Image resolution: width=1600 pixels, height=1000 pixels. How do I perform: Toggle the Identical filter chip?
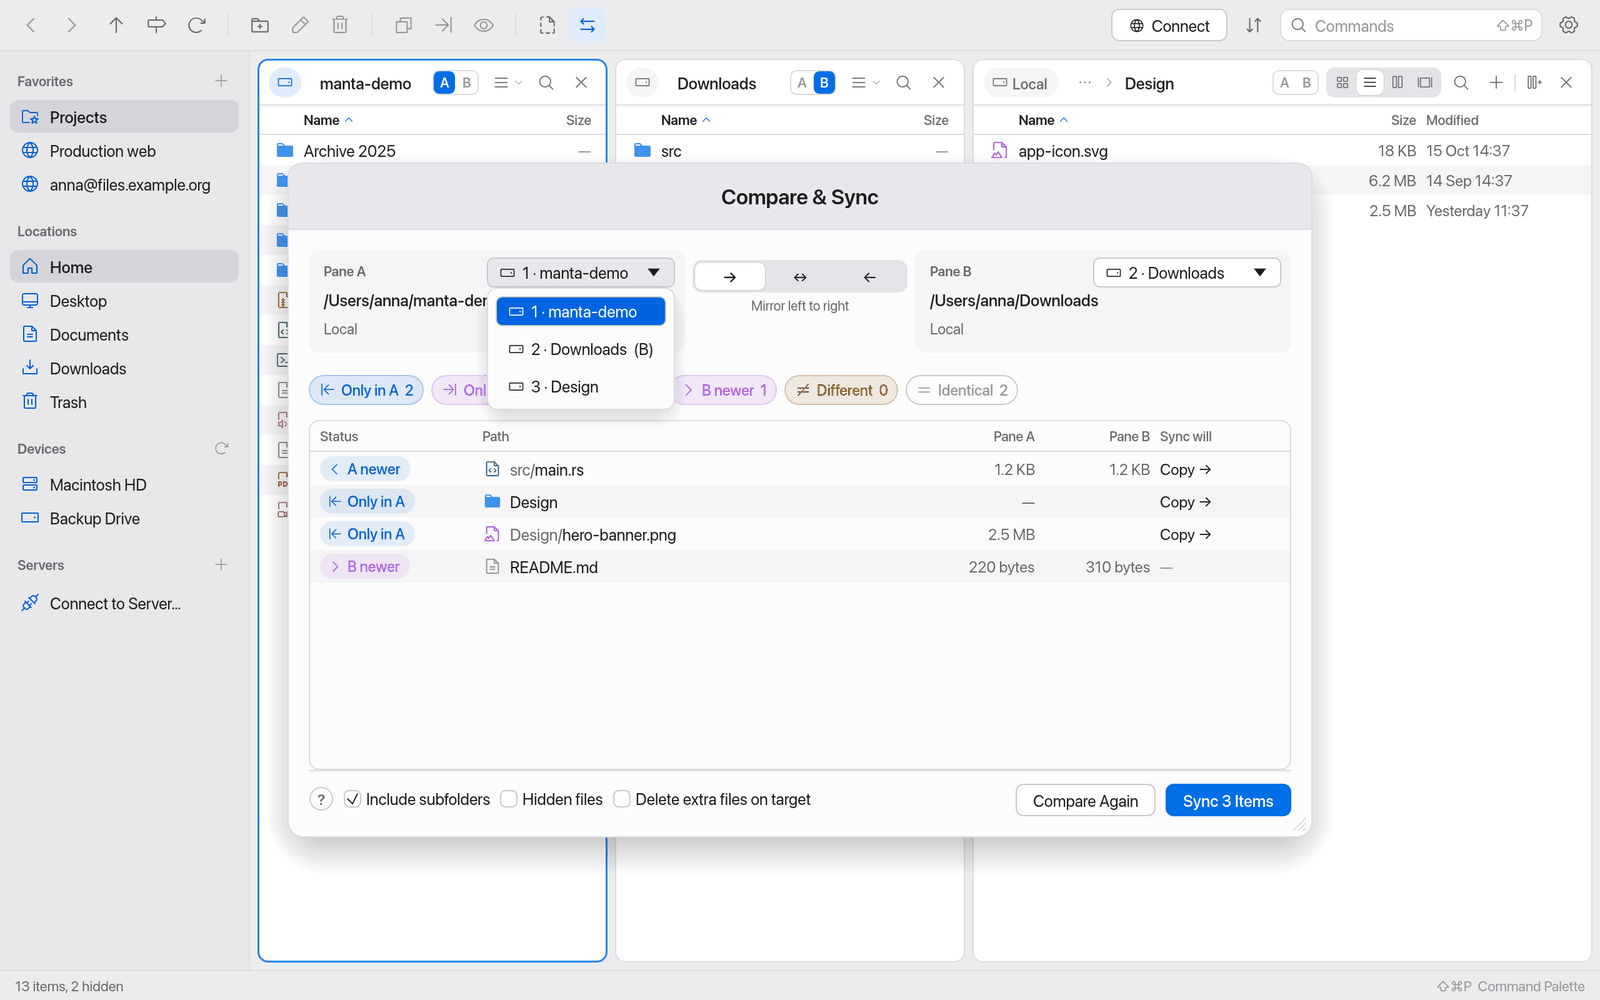pyautogui.click(x=962, y=390)
